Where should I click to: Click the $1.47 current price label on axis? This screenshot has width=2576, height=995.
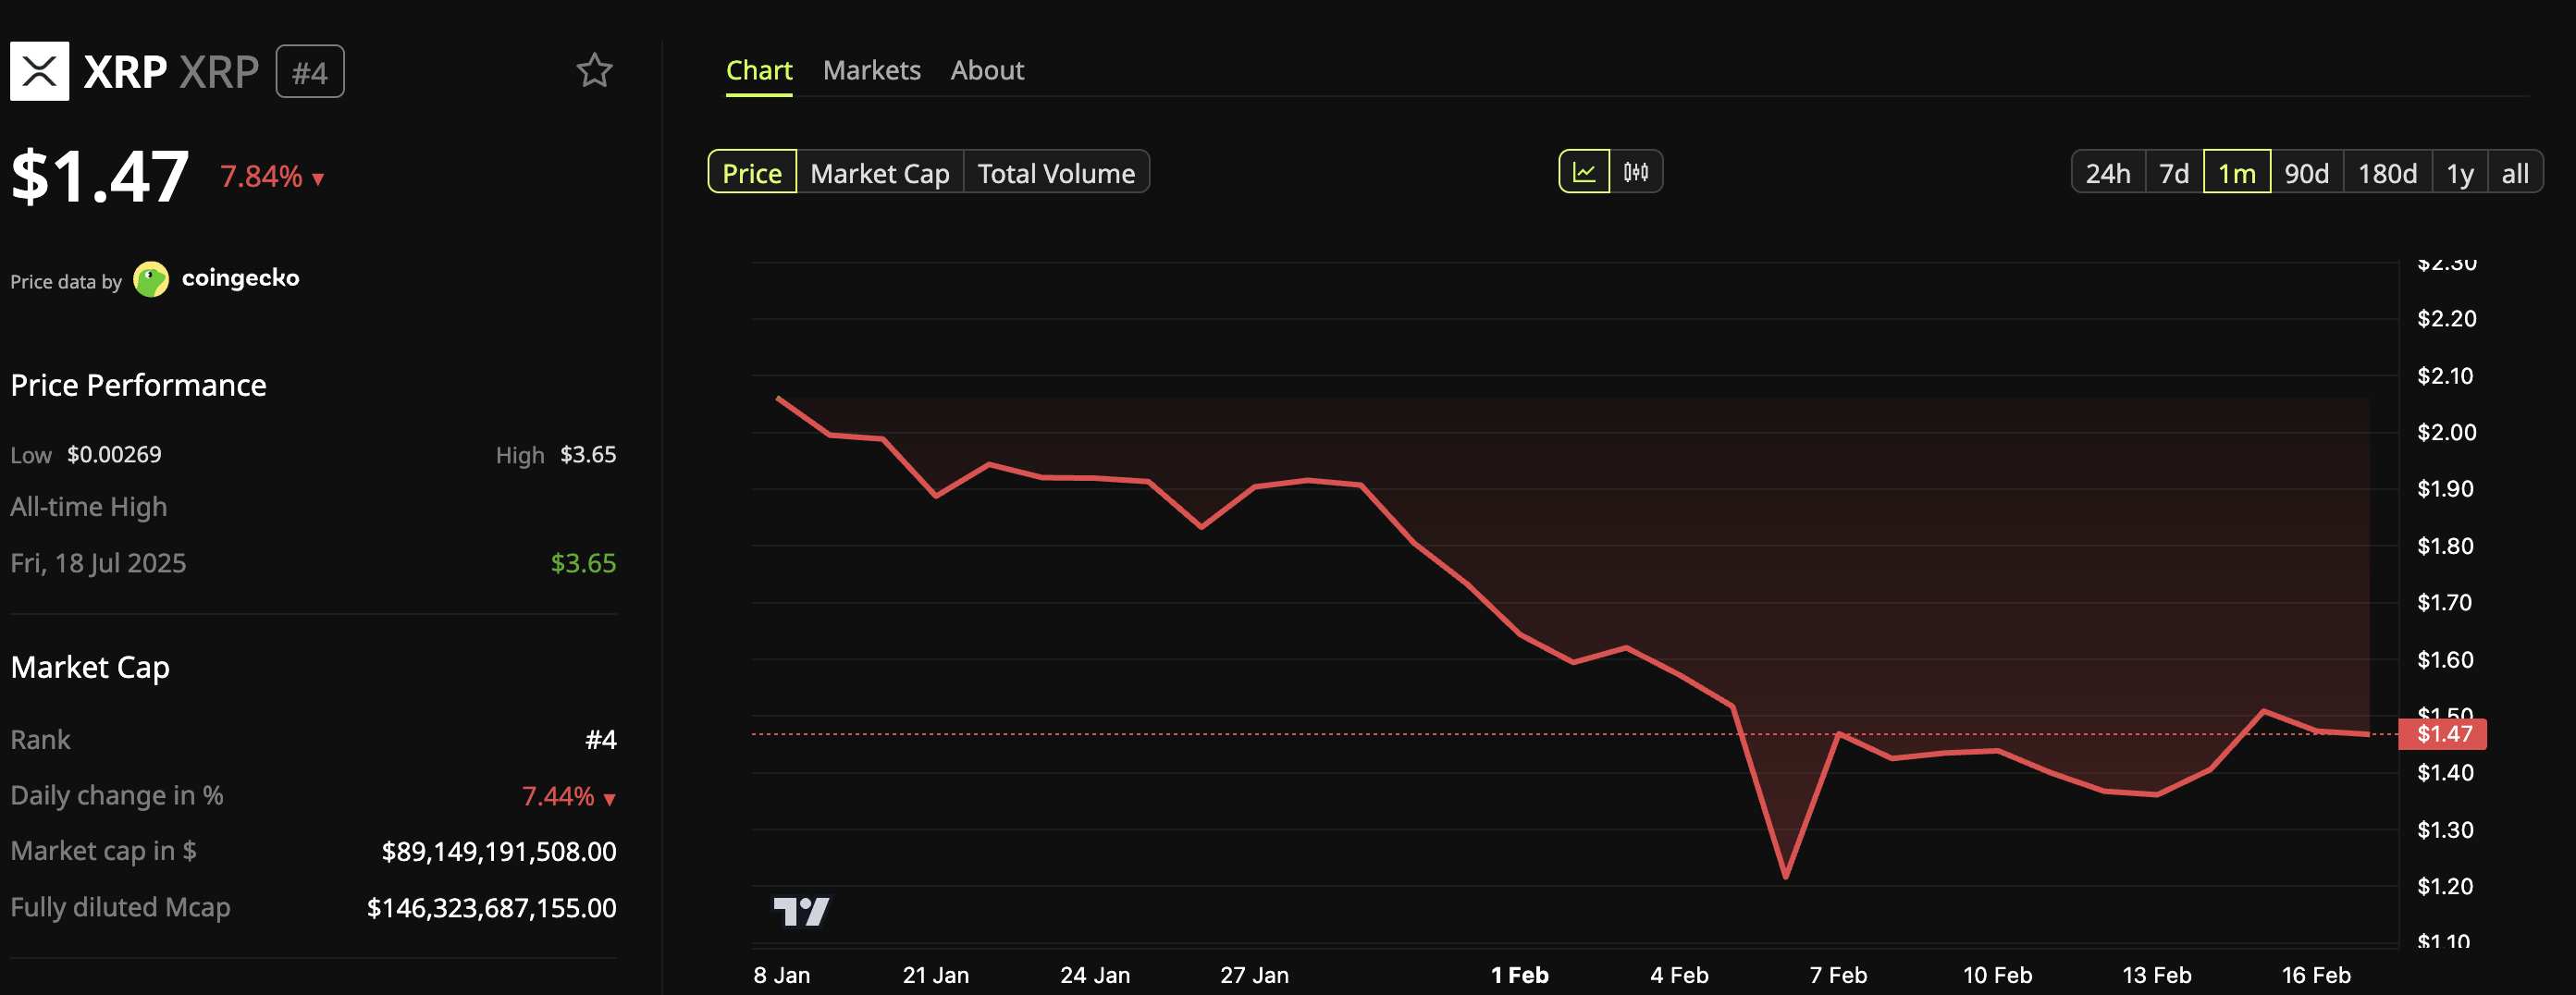pos(2443,734)
